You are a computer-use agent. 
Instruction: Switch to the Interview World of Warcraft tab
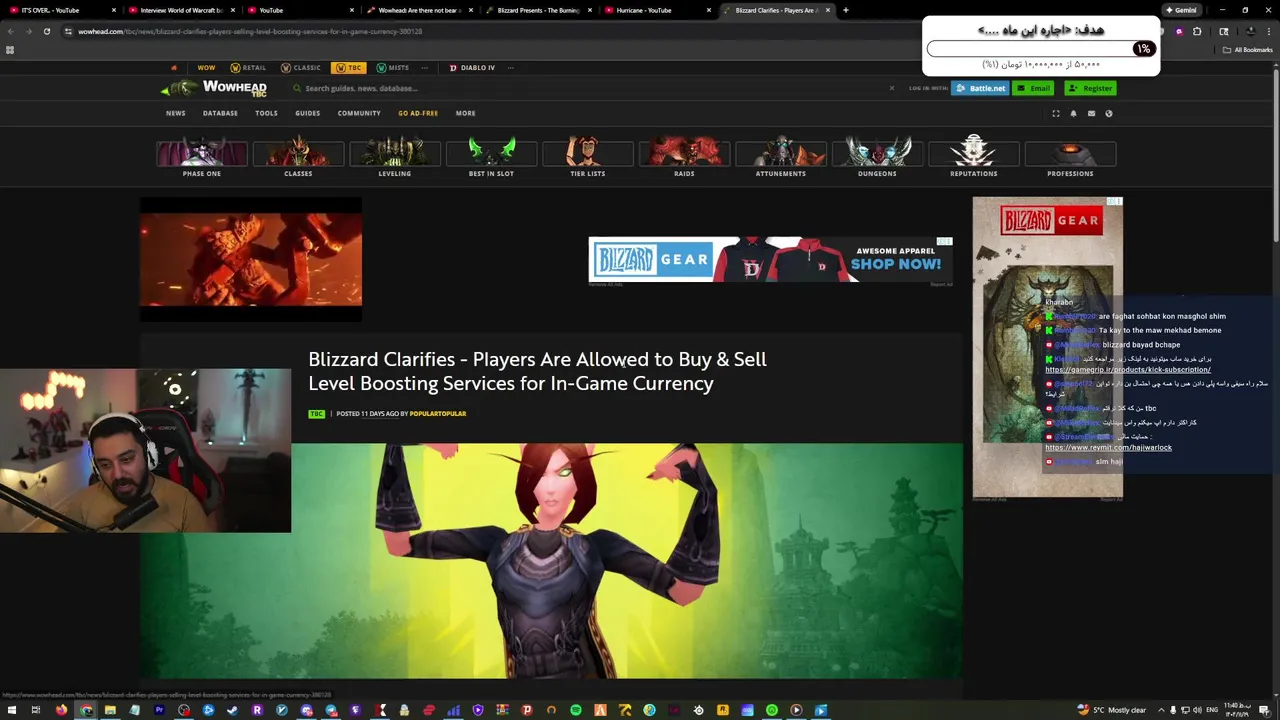pos(181,10)
